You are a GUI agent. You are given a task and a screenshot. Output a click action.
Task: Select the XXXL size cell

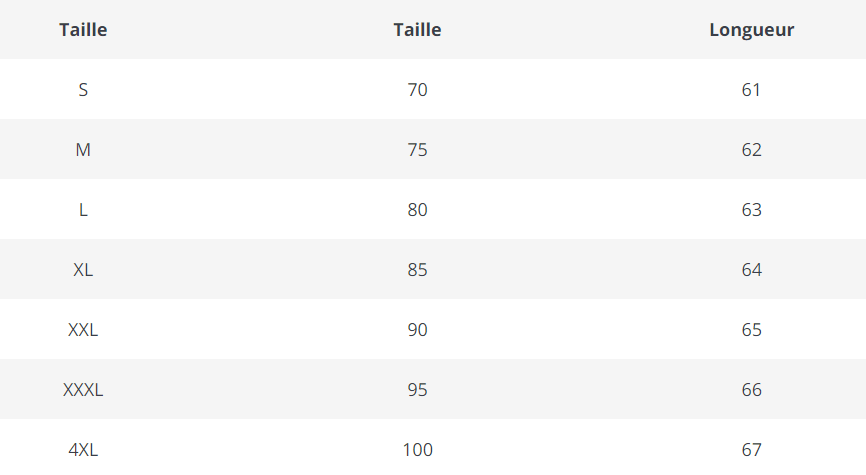click(83, 390)
